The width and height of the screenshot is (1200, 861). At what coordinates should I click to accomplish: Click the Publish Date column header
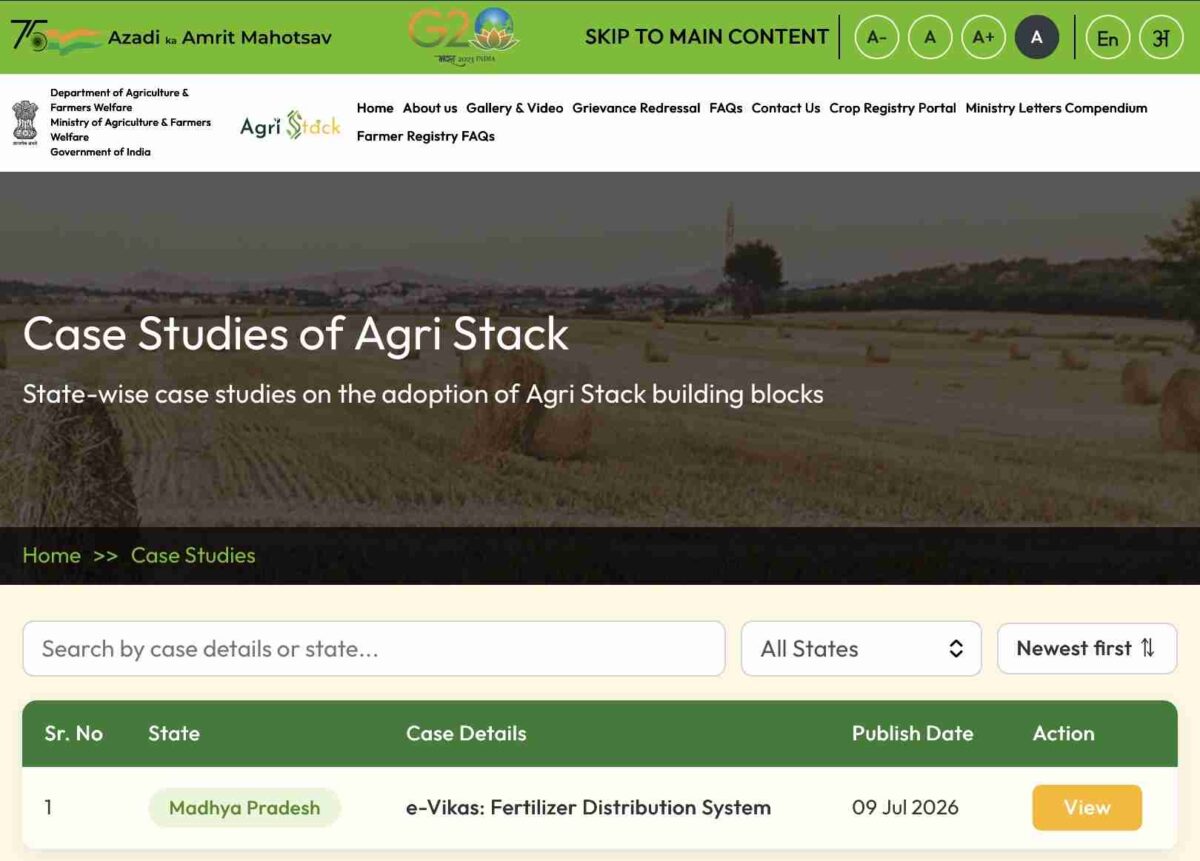912,733
